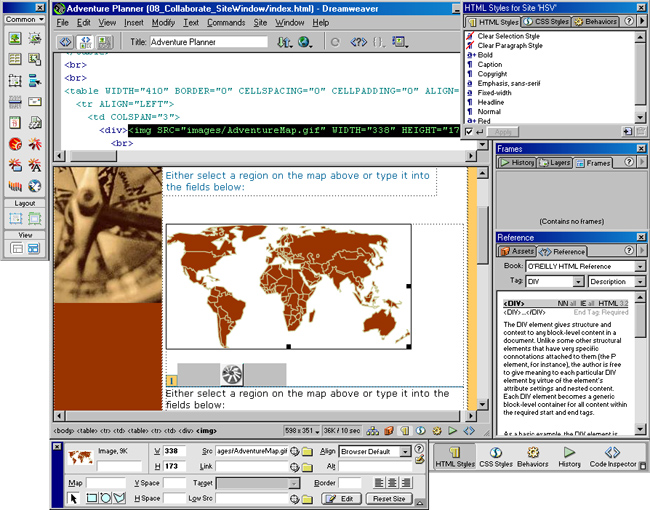
Task: Browse for Src file folder icon
Action: (307, 451)
